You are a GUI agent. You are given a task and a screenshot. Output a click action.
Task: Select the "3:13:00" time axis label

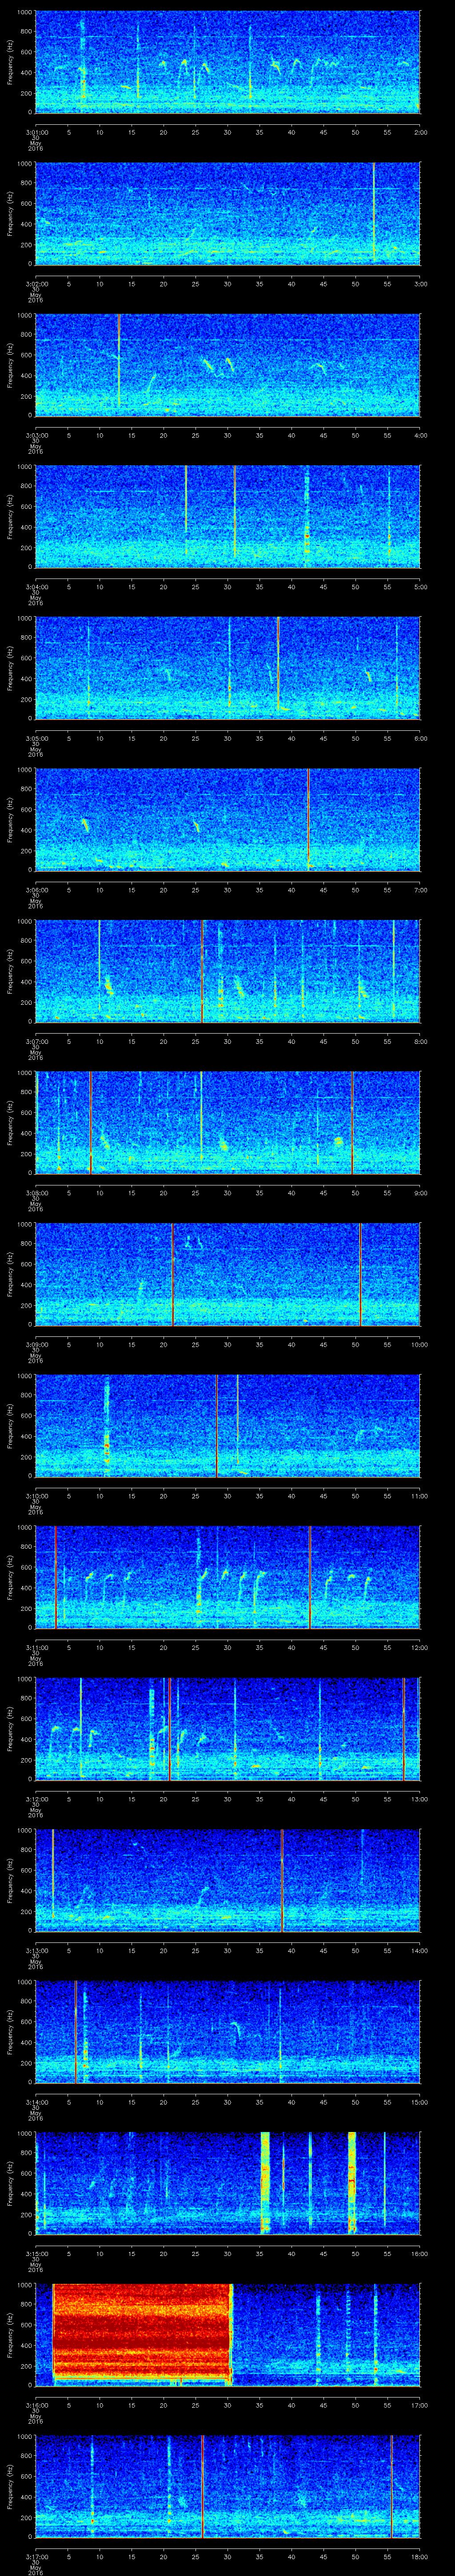(36, 1949)
